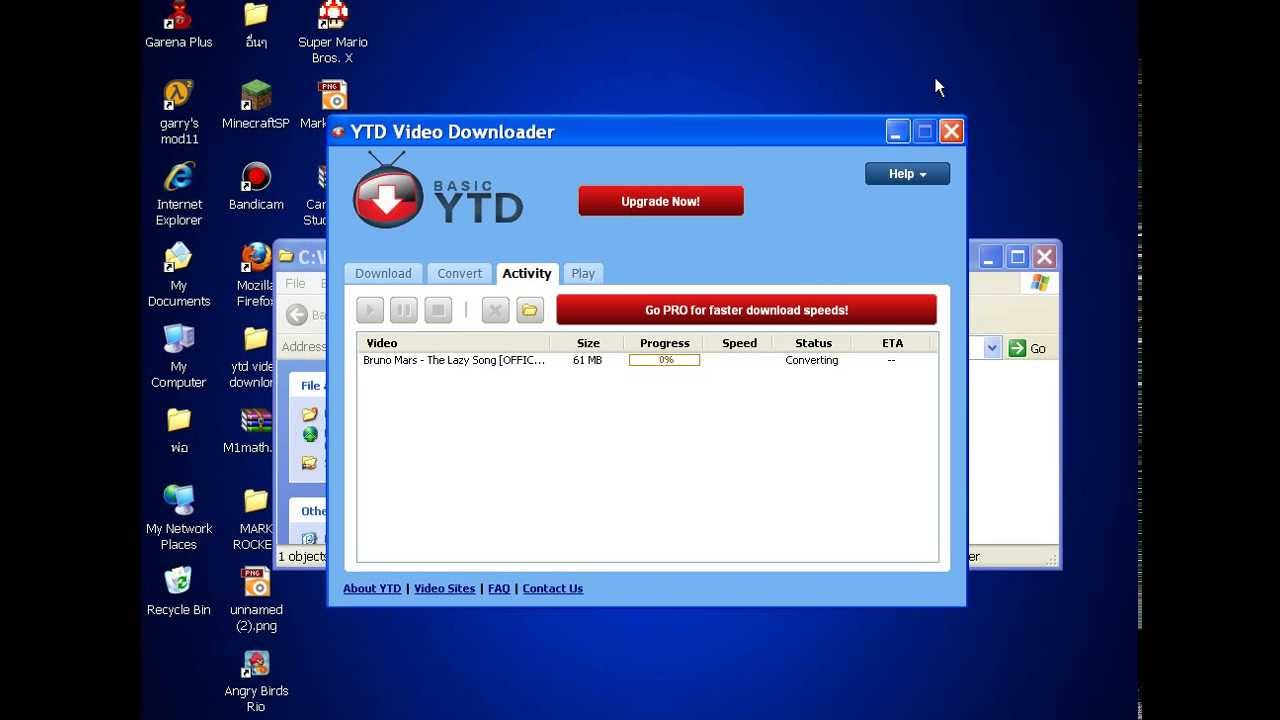Select the M1math archive desktop icon

coord(250,429)
